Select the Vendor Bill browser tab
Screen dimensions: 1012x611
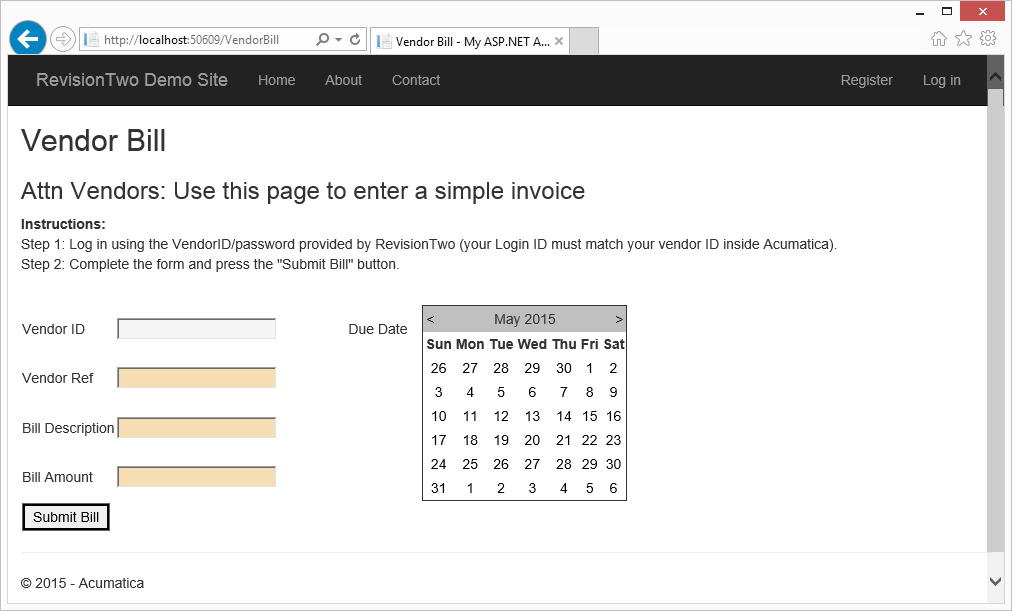coord(470,41)
